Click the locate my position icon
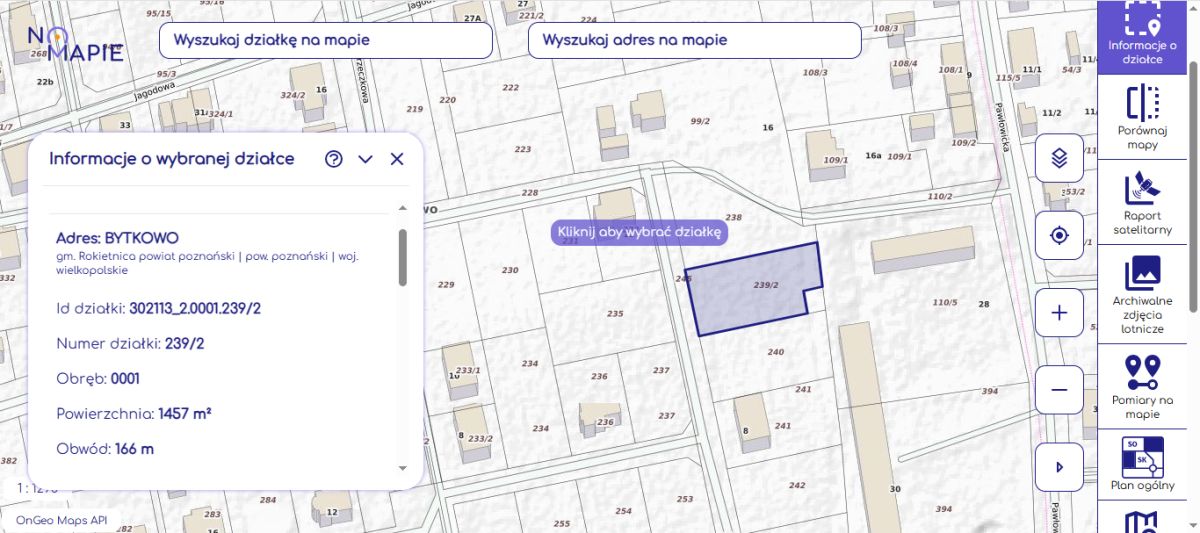This screenshot has width=1200, height=533. pos(1060,236)
